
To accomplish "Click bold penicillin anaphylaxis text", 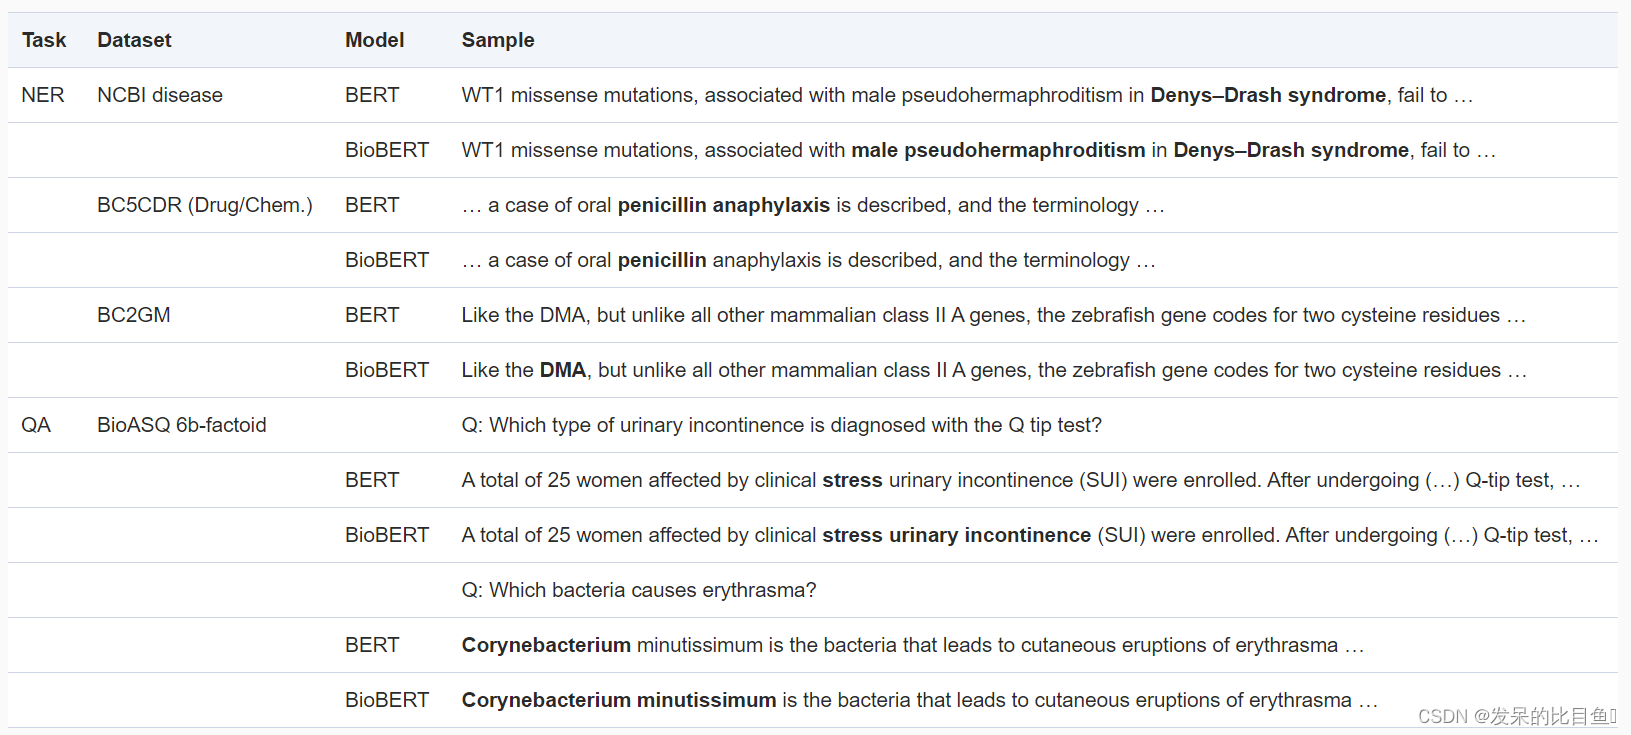I will coord(724,205).
